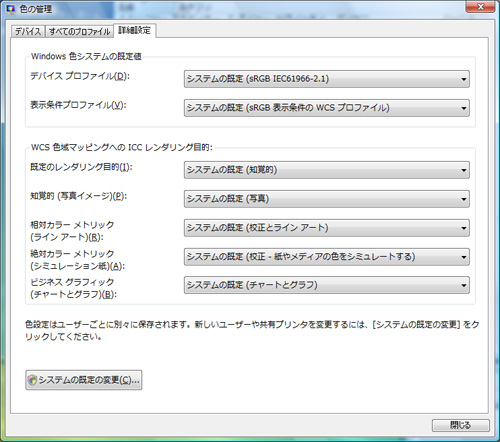The height and width of the screenshot is (442, 500).
Task: Click shield icon on システムの既定の変更 button
Action: 32,380
